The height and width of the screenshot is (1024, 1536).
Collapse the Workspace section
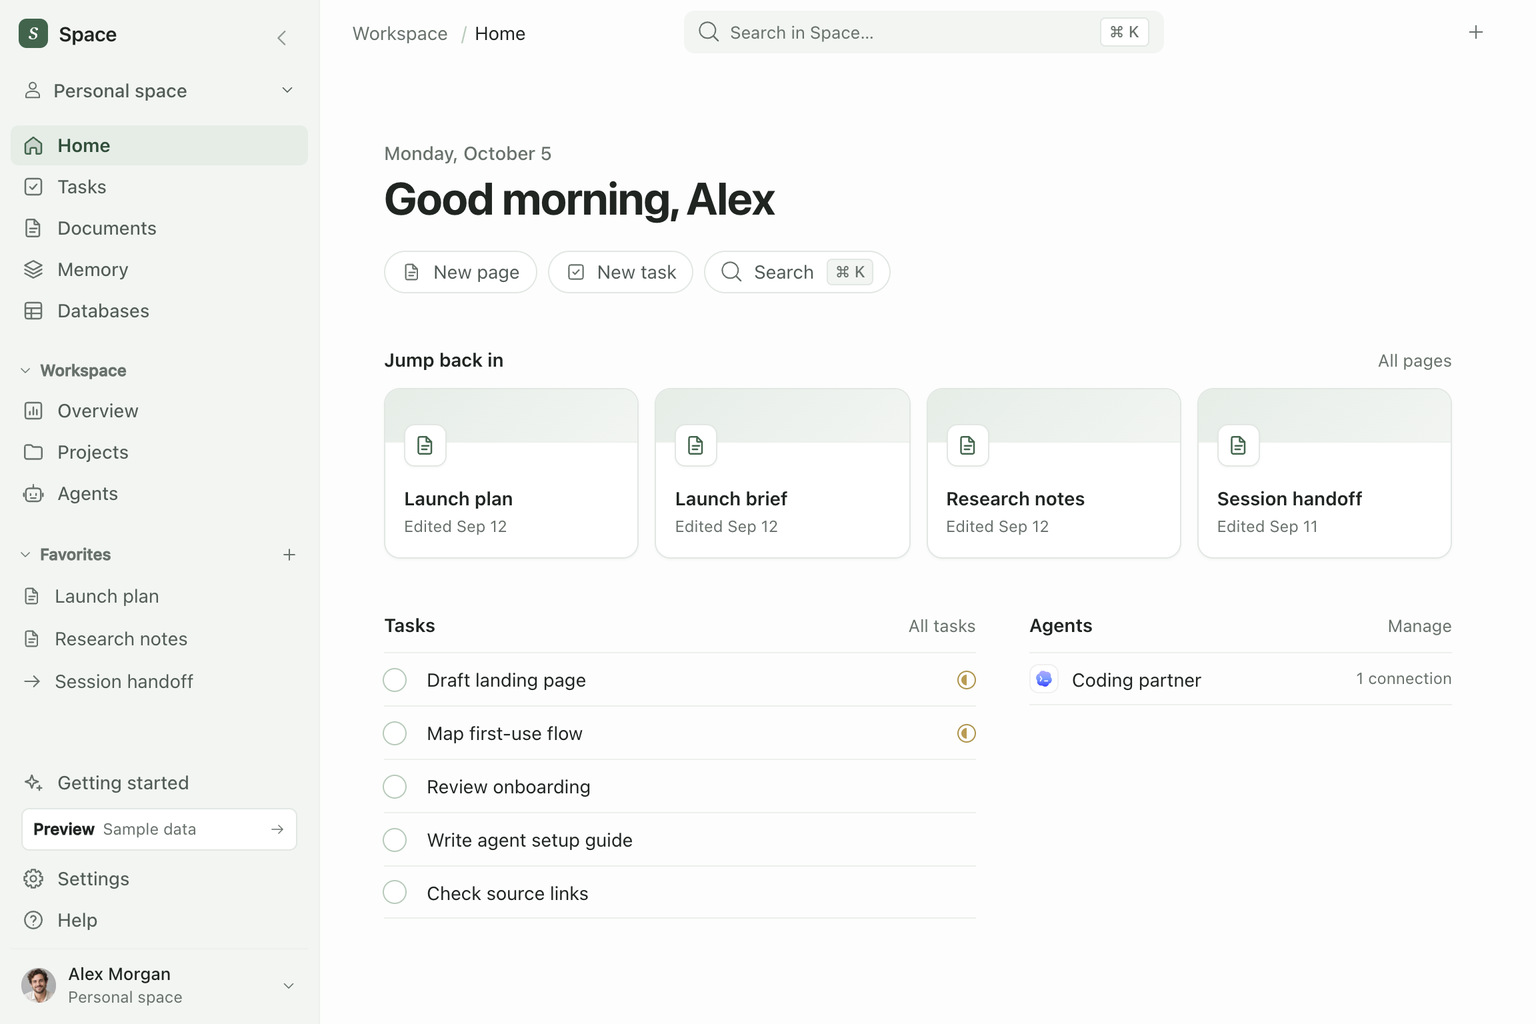click(25, 370)
